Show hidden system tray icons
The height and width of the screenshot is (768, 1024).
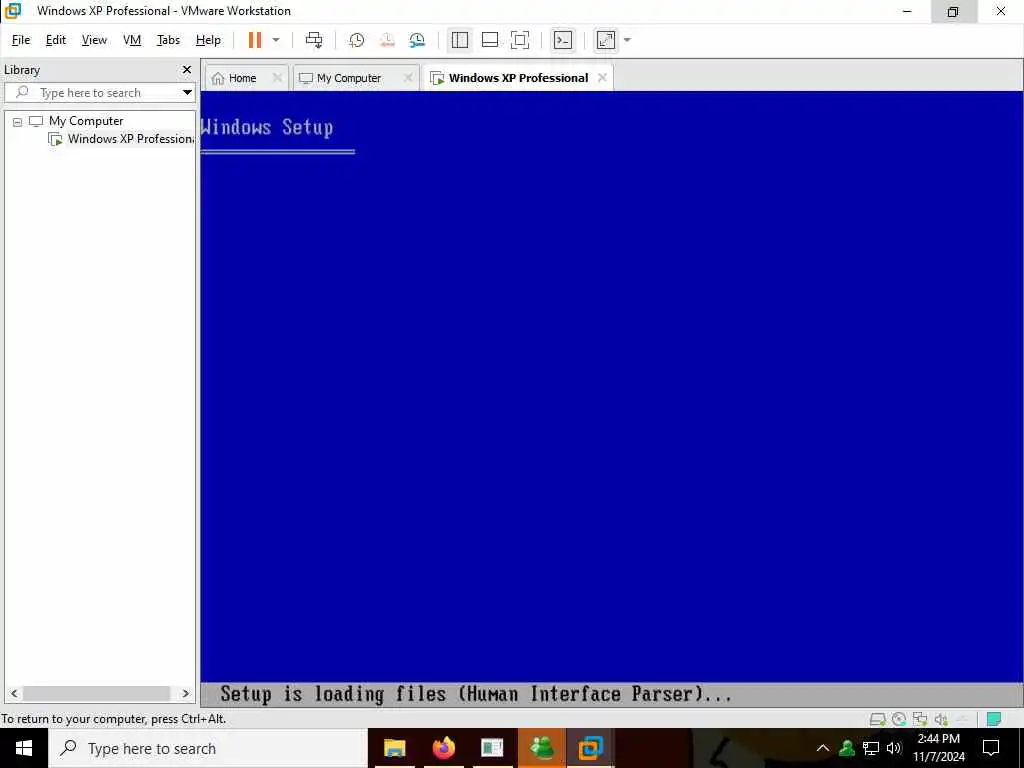(823, 748)
